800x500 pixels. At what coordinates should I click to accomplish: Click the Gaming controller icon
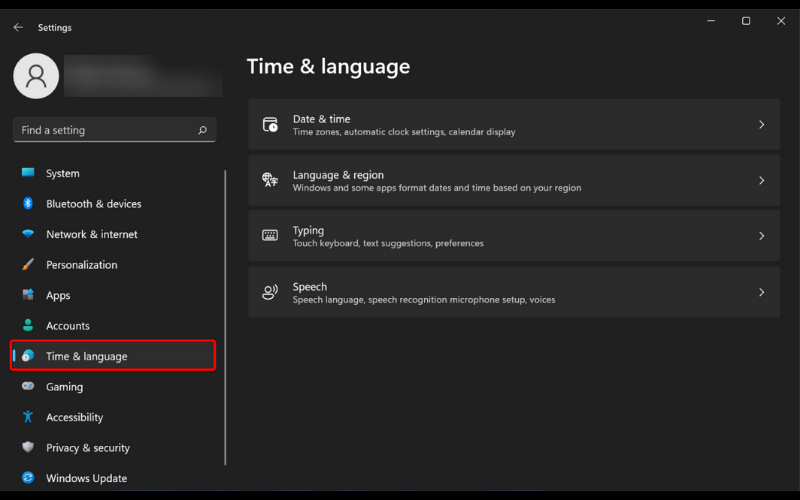(x=28, y=387)
